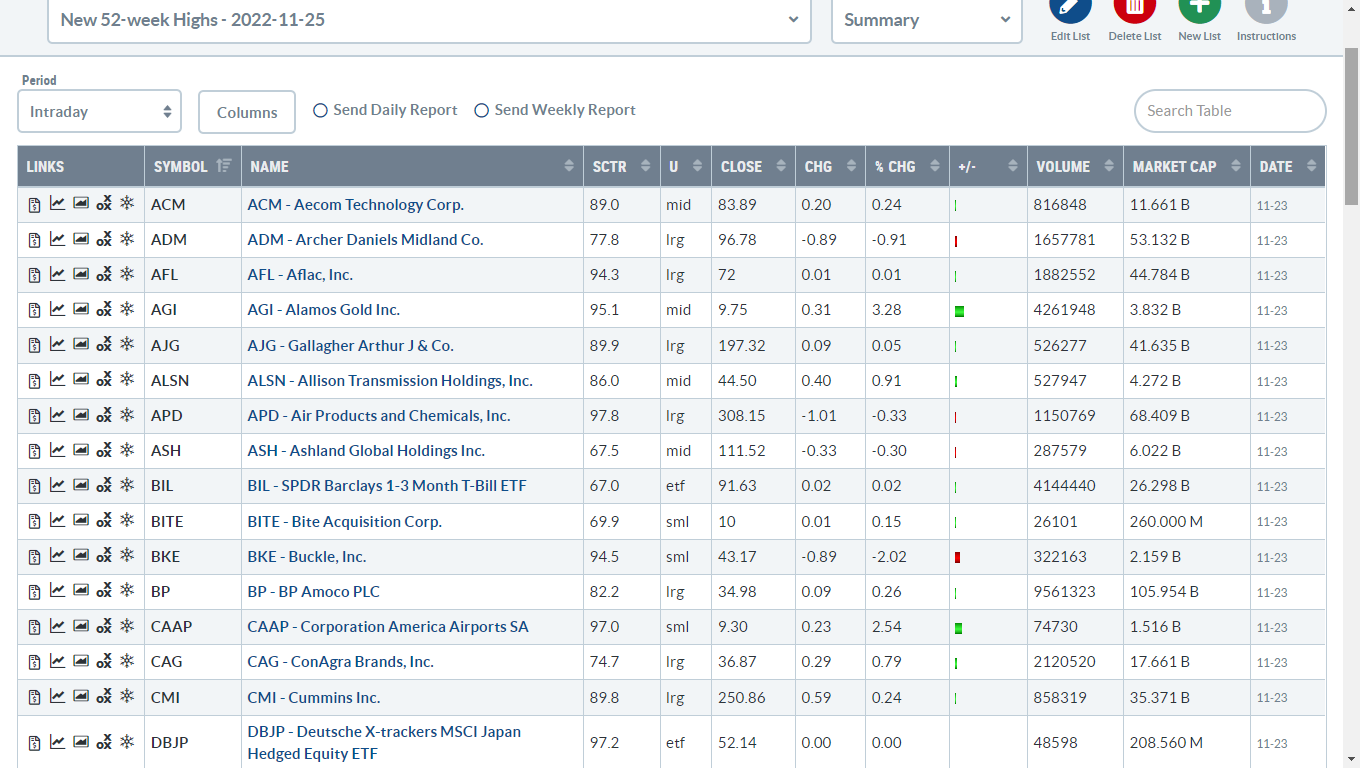The height and width of the screenshot is (768, 1360).
Task: Open the ACM - Aecom Technology Corp. link
Action: pos(356,205)
